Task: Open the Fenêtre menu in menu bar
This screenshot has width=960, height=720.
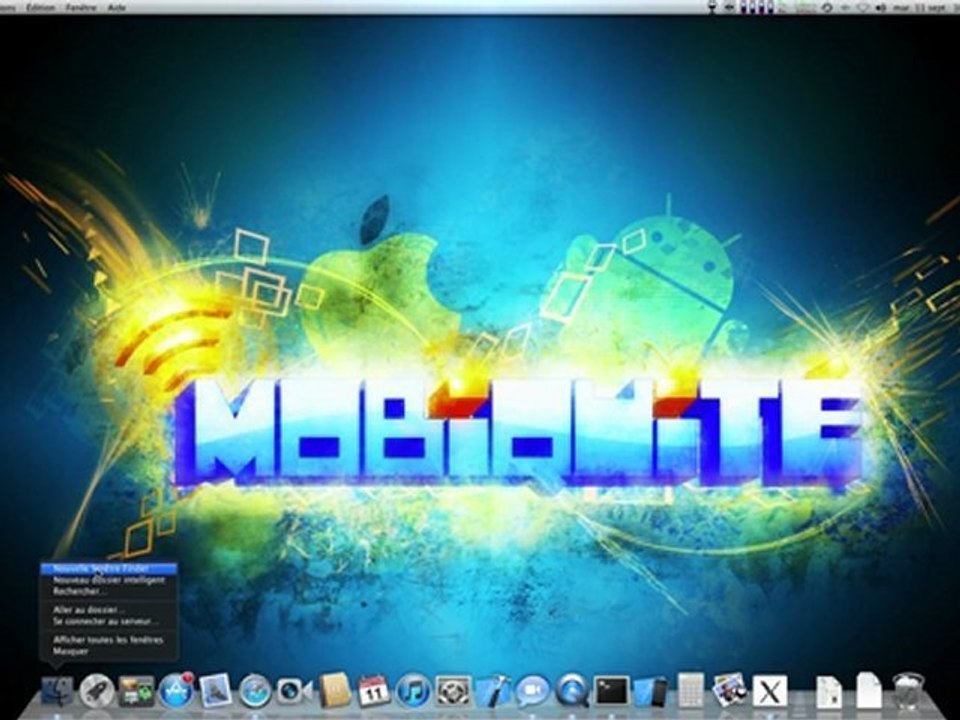Action: click(80, 7)
